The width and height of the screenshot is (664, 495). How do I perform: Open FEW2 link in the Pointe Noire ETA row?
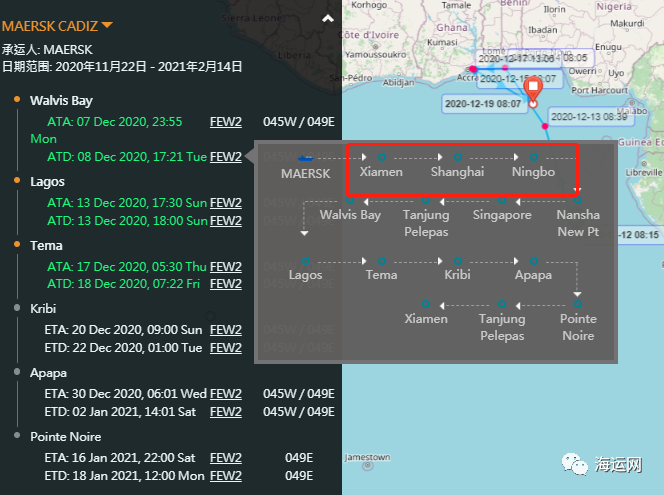pos(226,458)
